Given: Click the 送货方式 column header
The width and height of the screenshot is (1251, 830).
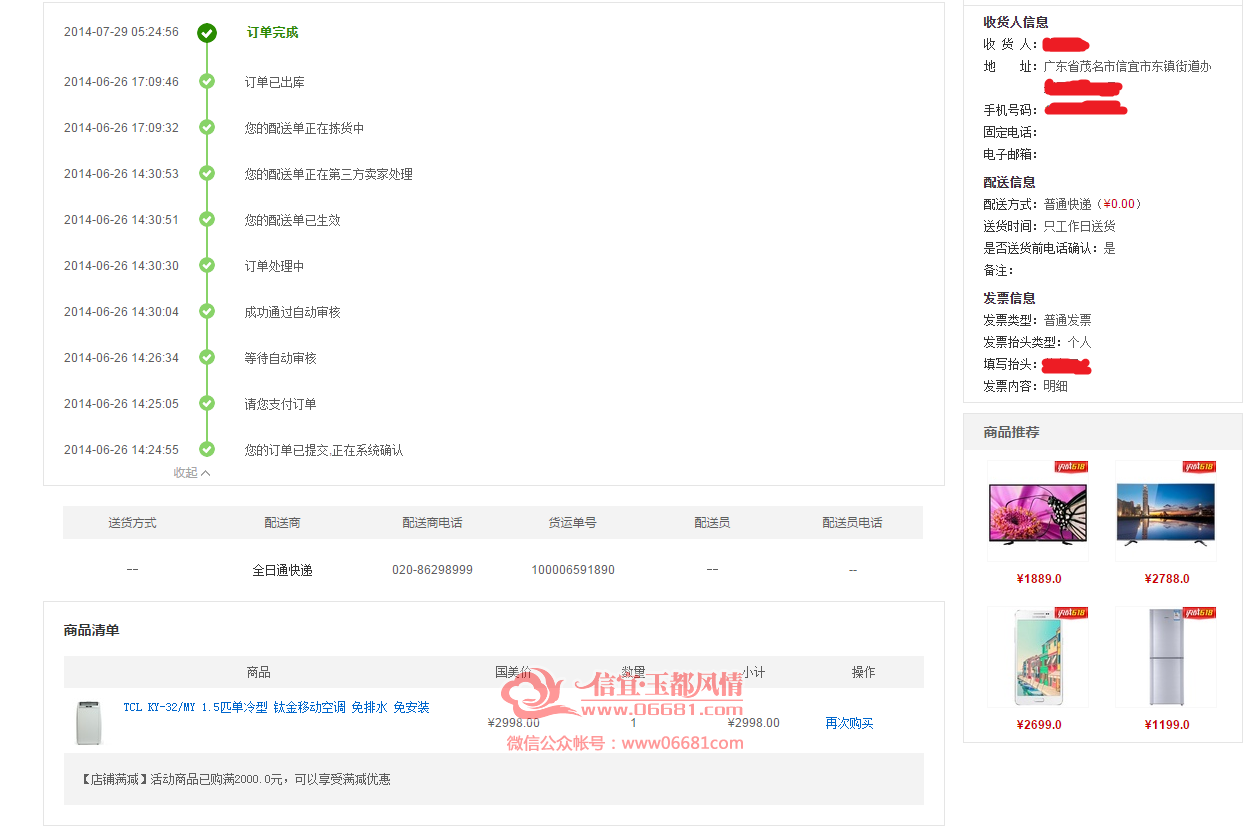Looking at the screenshot, I should pos(133,523).
